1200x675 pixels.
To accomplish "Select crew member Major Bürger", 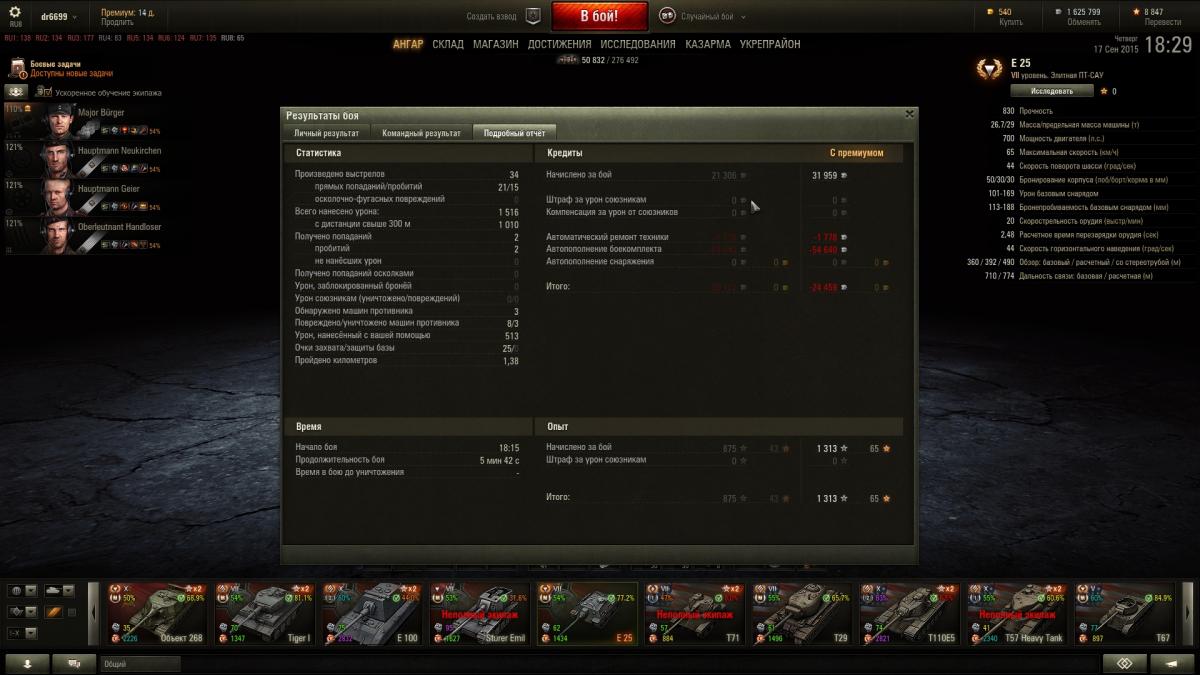I will point(84,122).
